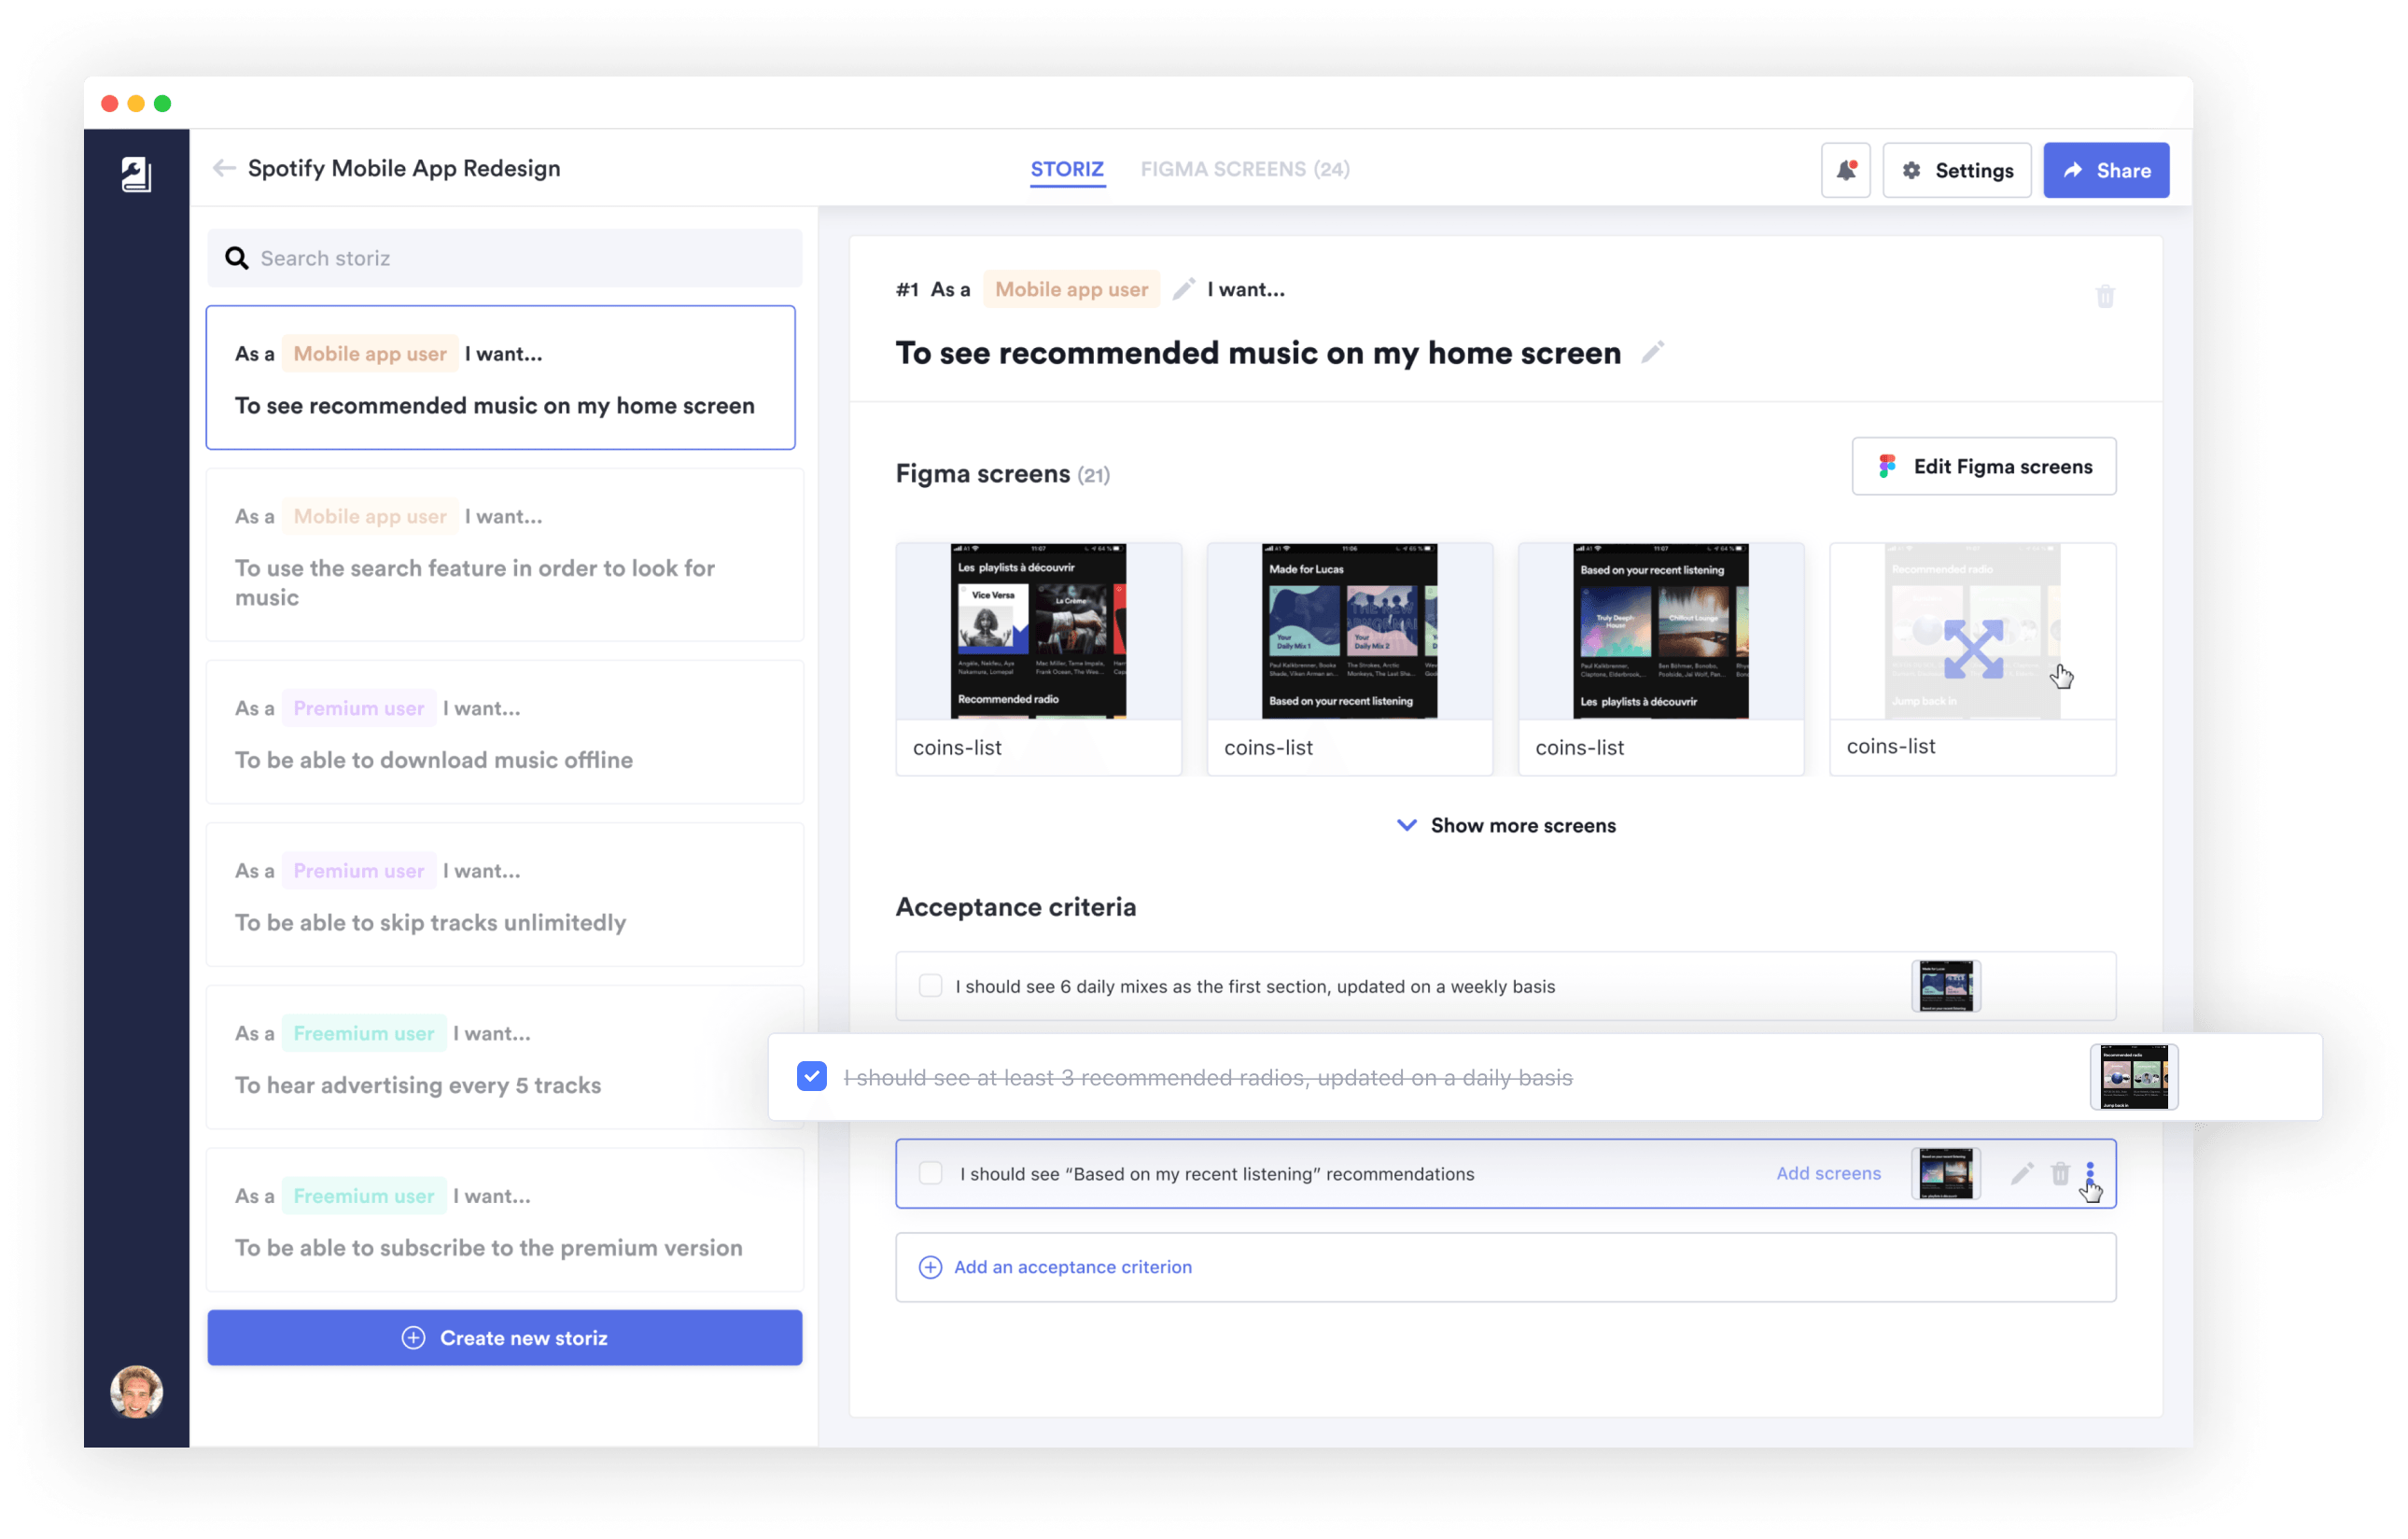Select the search feature storiz card
The image size is (2408, 1539).
pos(505,555)
